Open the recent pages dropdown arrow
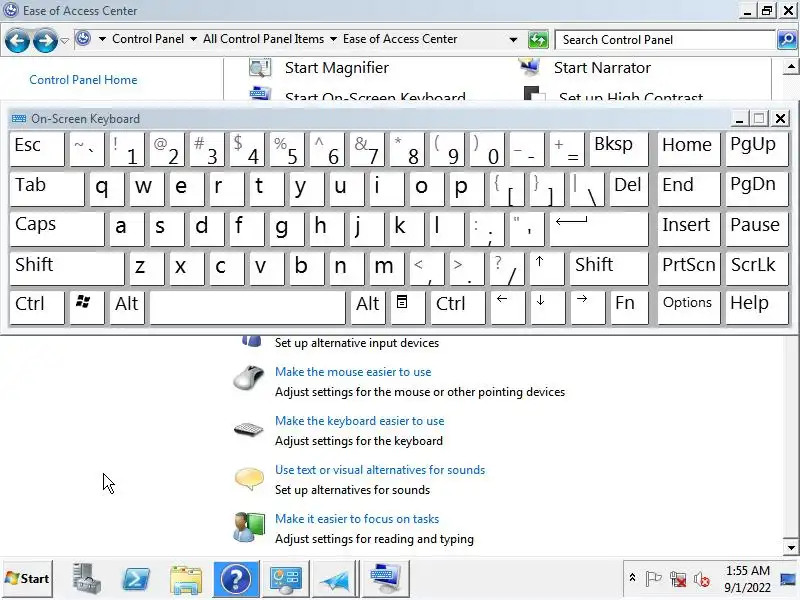The width and height of the screenshot is (800, 600). (64, 40)
